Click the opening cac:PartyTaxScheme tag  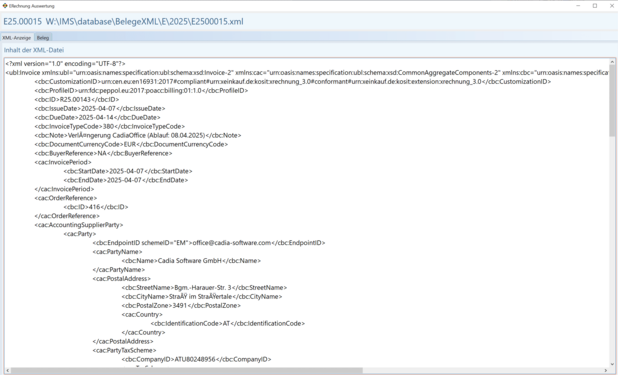[125, 350]
